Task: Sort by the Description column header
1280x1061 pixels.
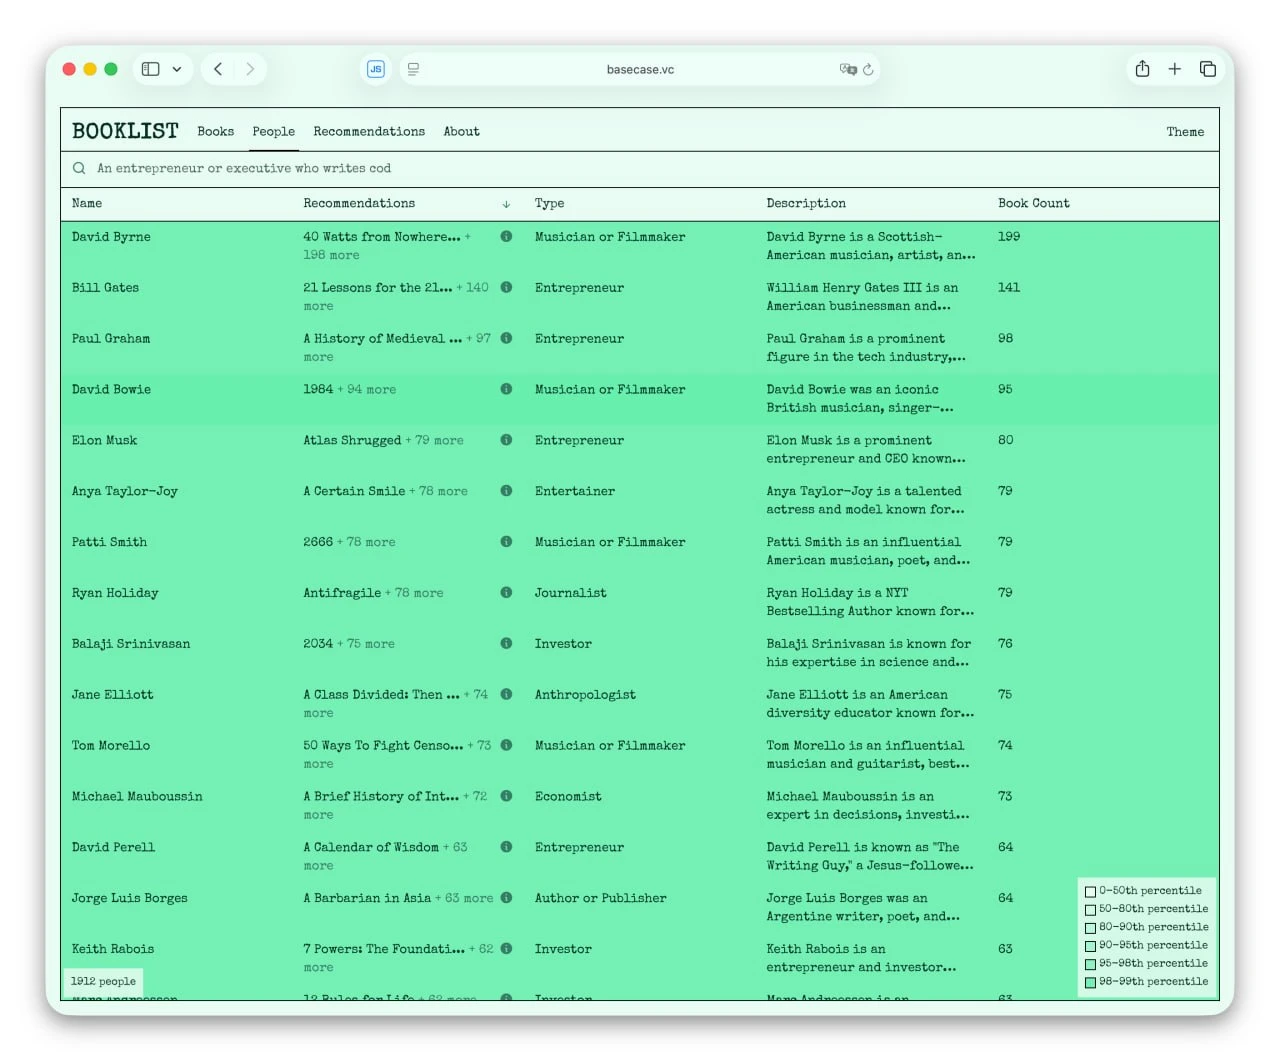Action: click(x=806, y=203)
